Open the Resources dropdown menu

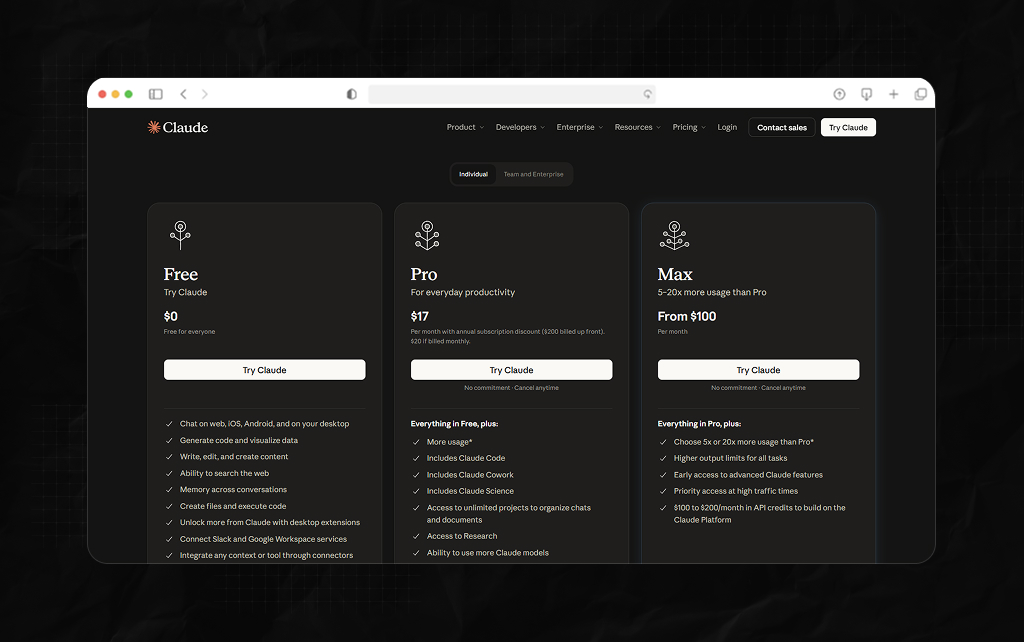637,127
